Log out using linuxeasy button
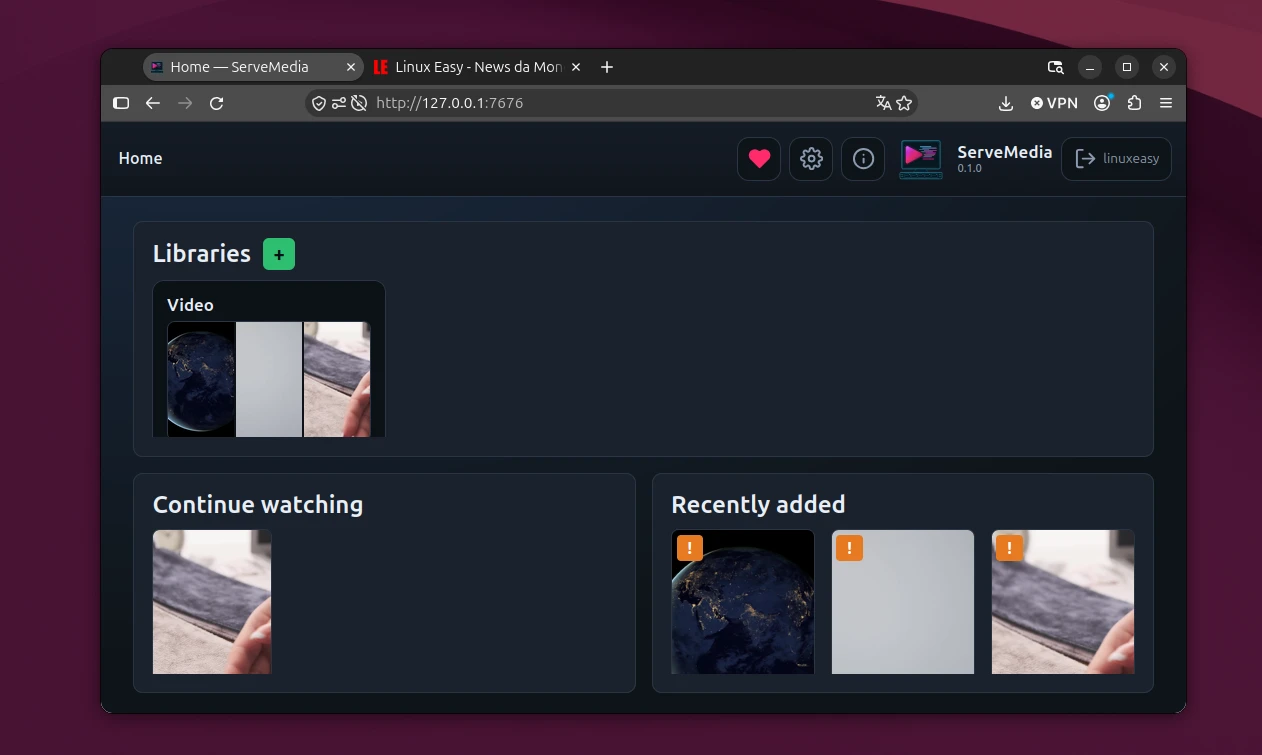 (x=1116, y=159)
